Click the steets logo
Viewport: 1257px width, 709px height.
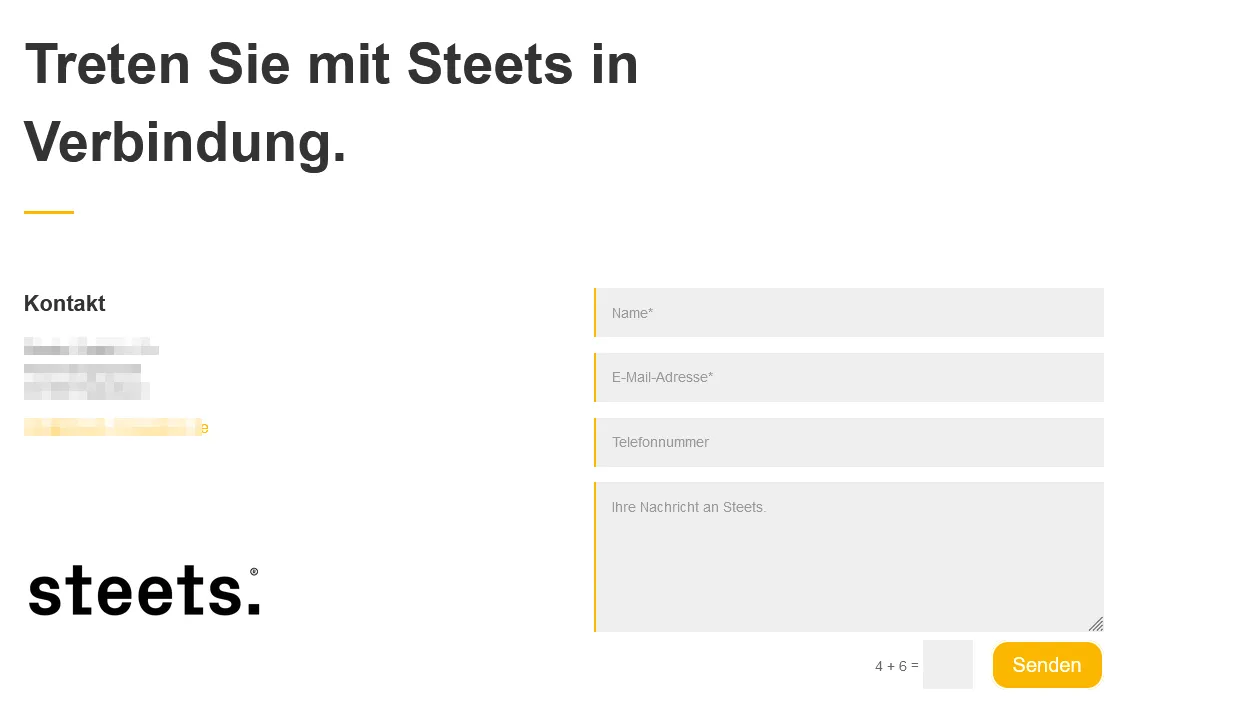[x=144, y=591]
